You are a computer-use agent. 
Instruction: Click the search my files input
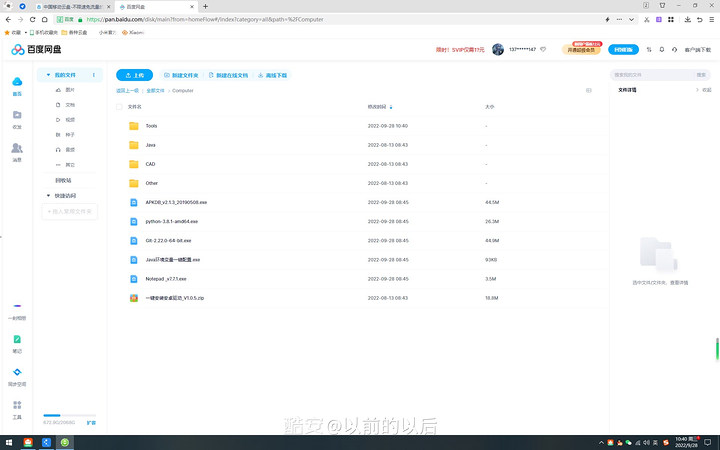click(x=652, y=75)
